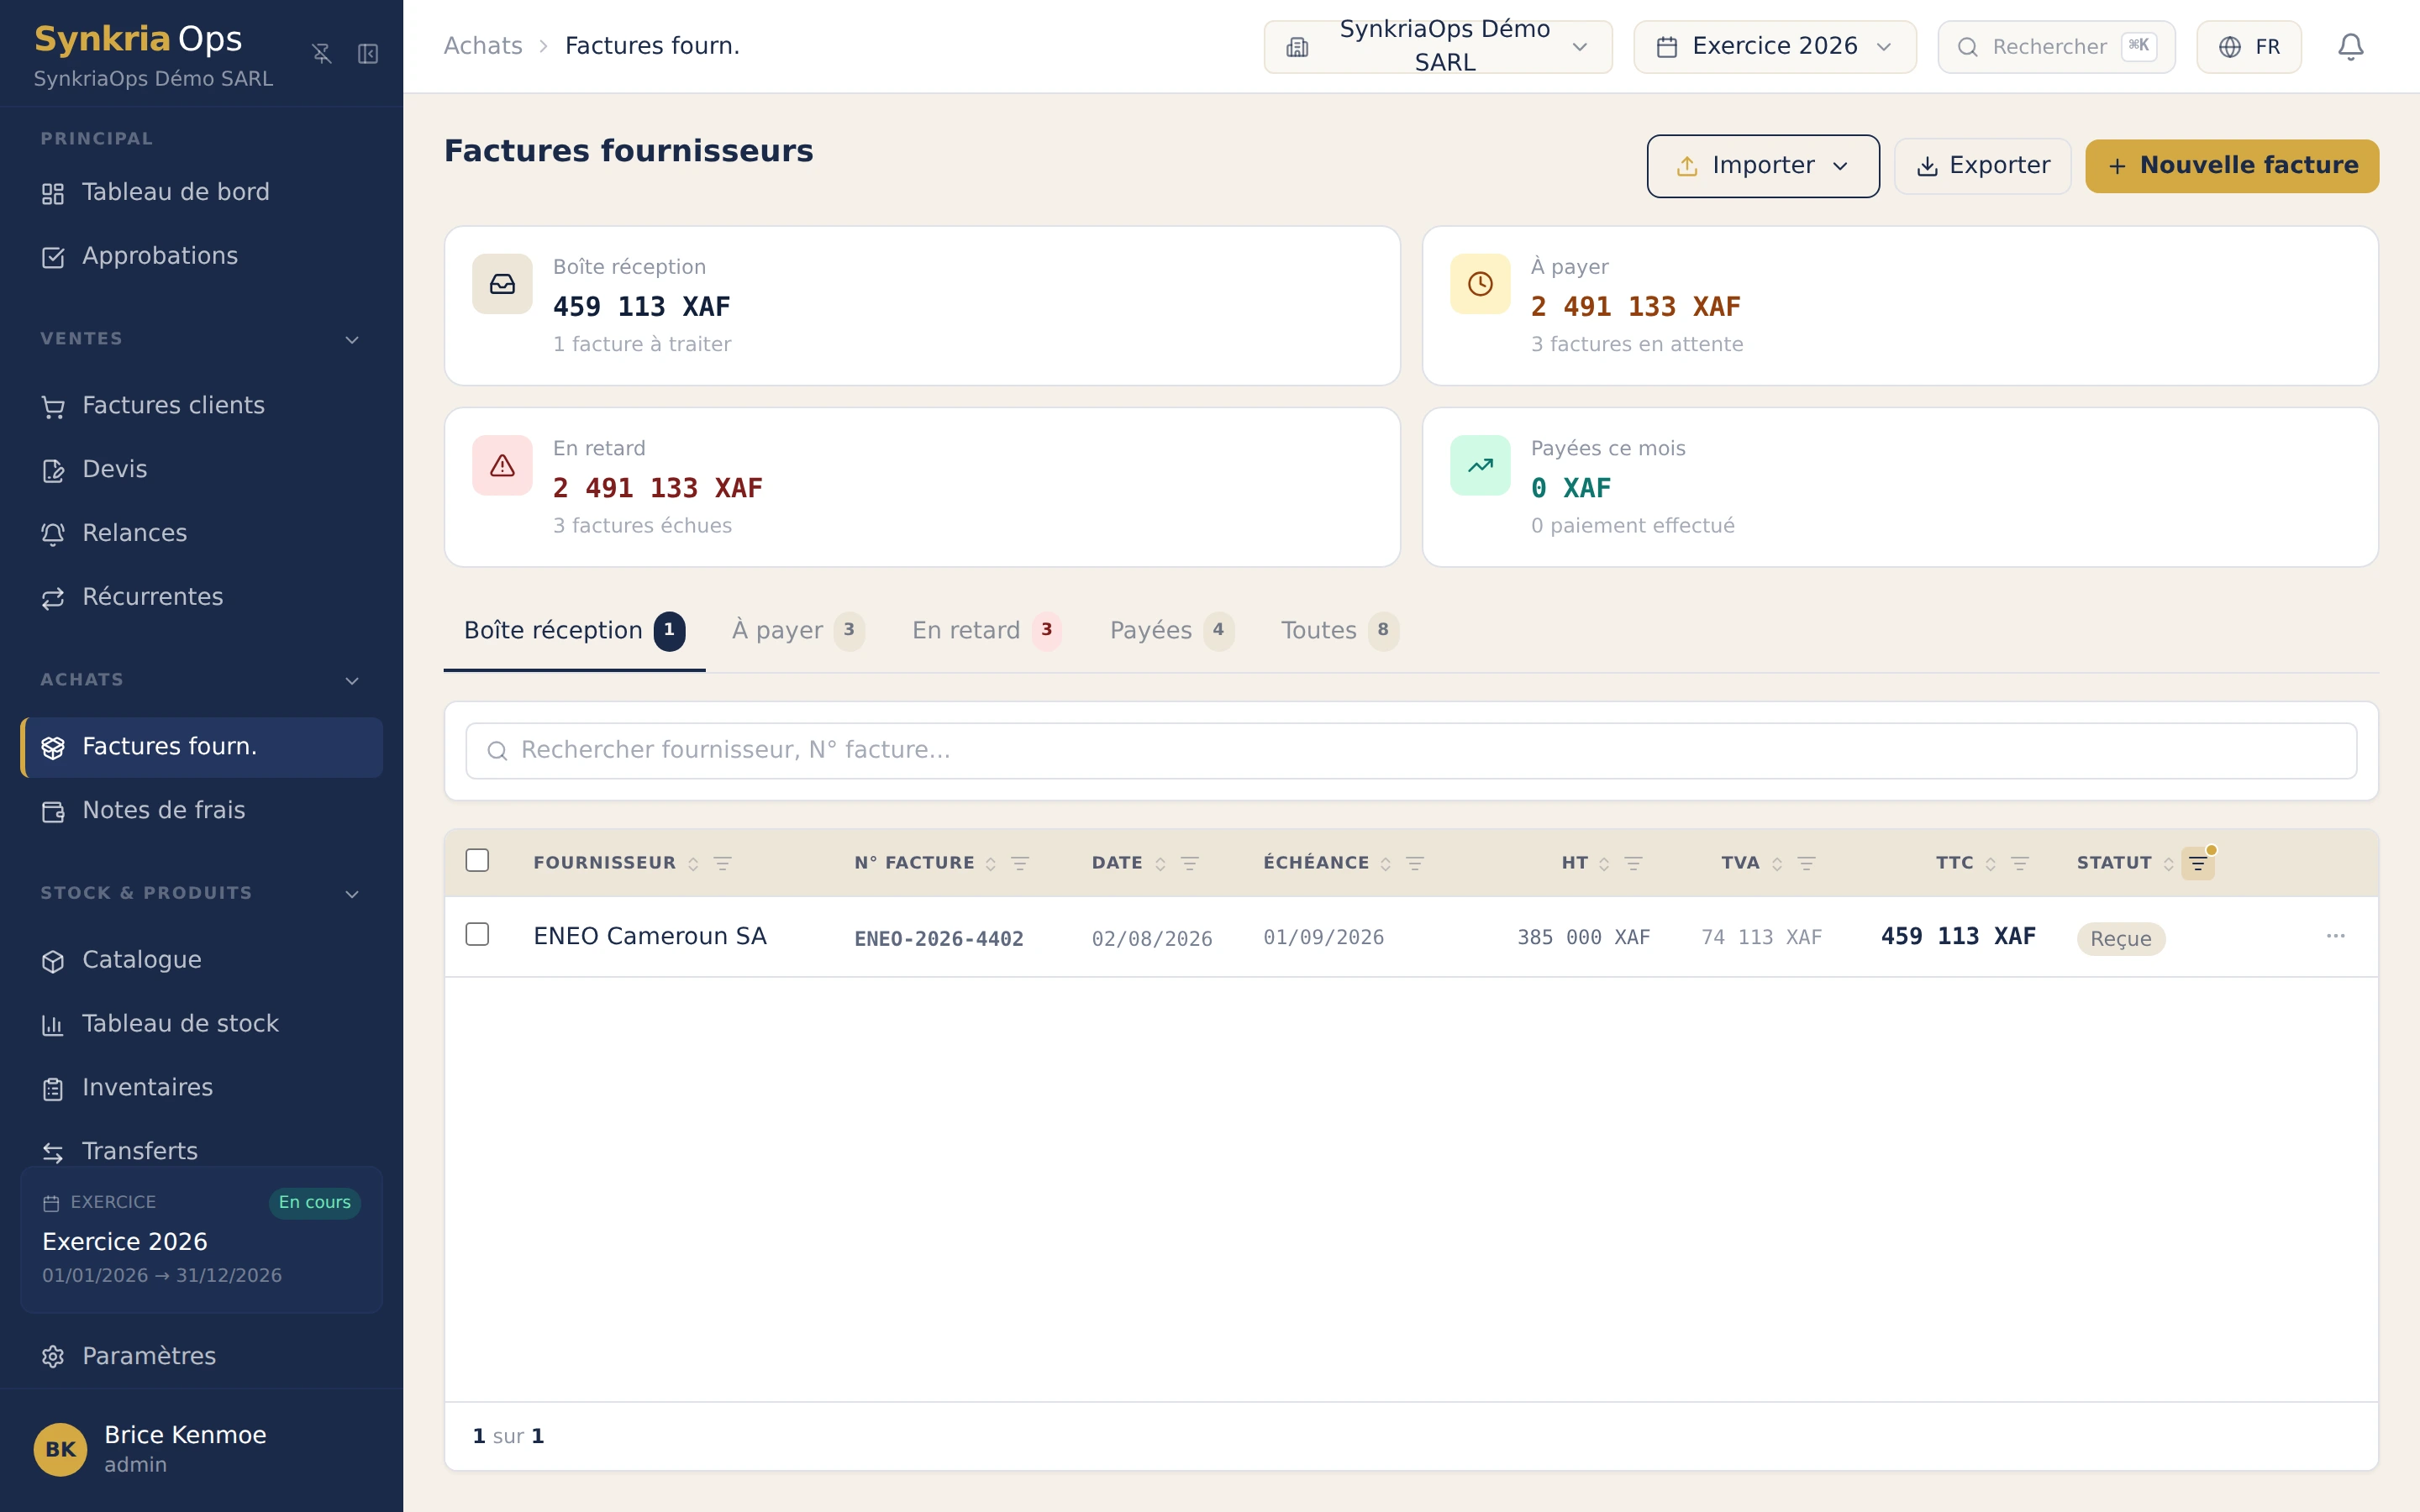Click the clock icon in À payer card
The image size is (2420, 1512).
point(1480,284)
